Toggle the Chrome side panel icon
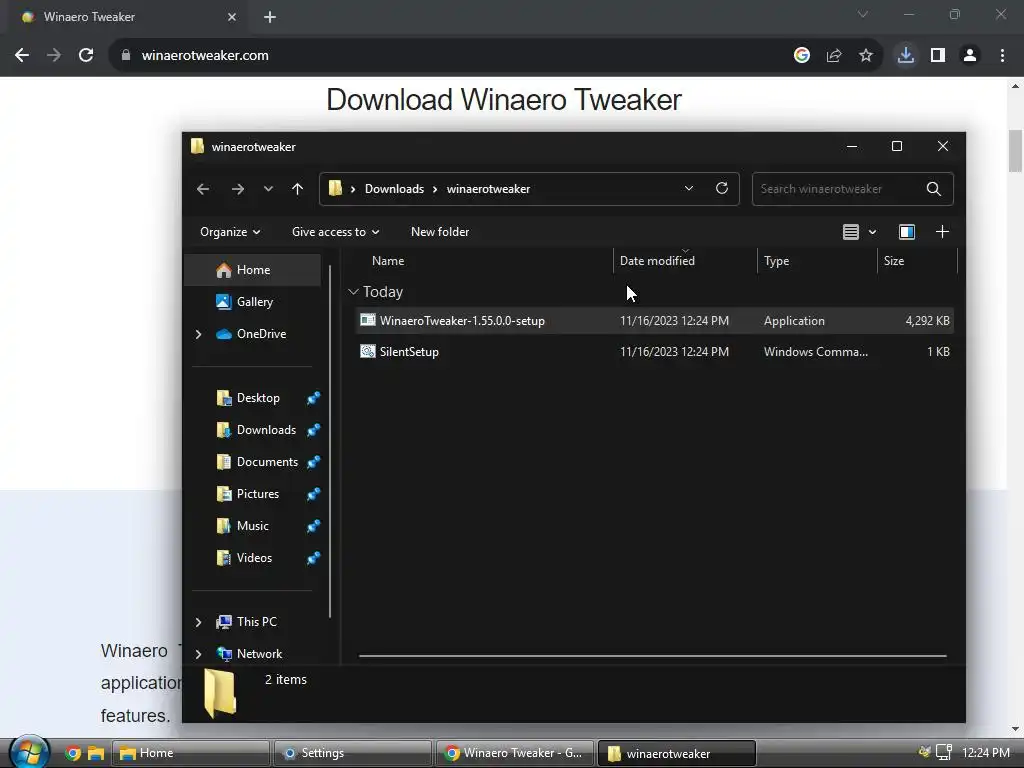Viewport: 1024px width, 768px height. (x=938, y=56)
